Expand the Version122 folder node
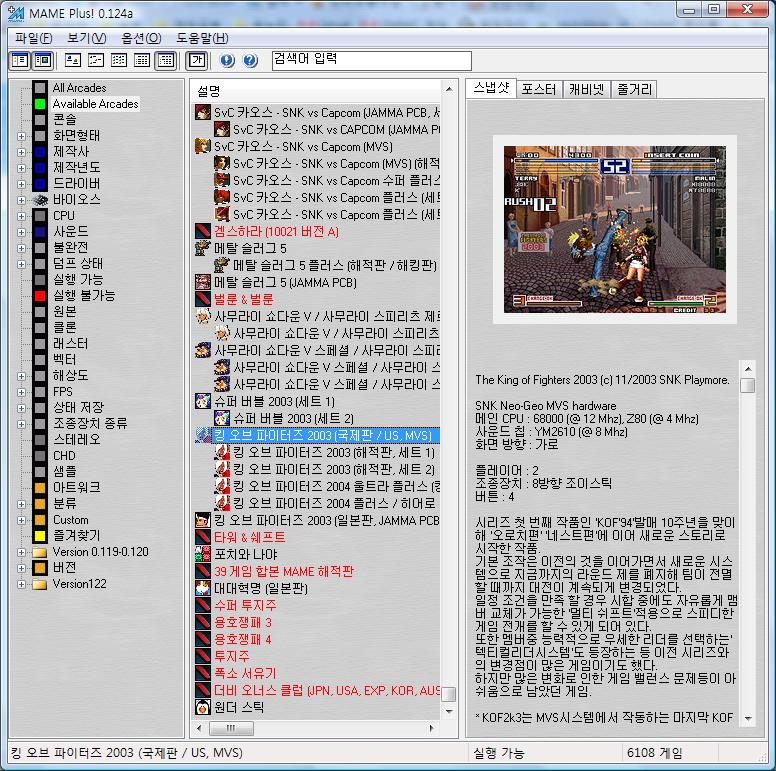Image resolution: width=776 pixels, height=771 pixels. tap(21, 584)
